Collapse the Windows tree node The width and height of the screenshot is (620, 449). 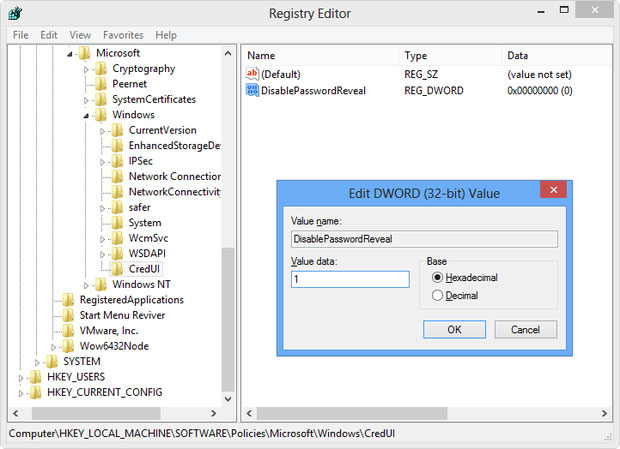click(86, 115)
